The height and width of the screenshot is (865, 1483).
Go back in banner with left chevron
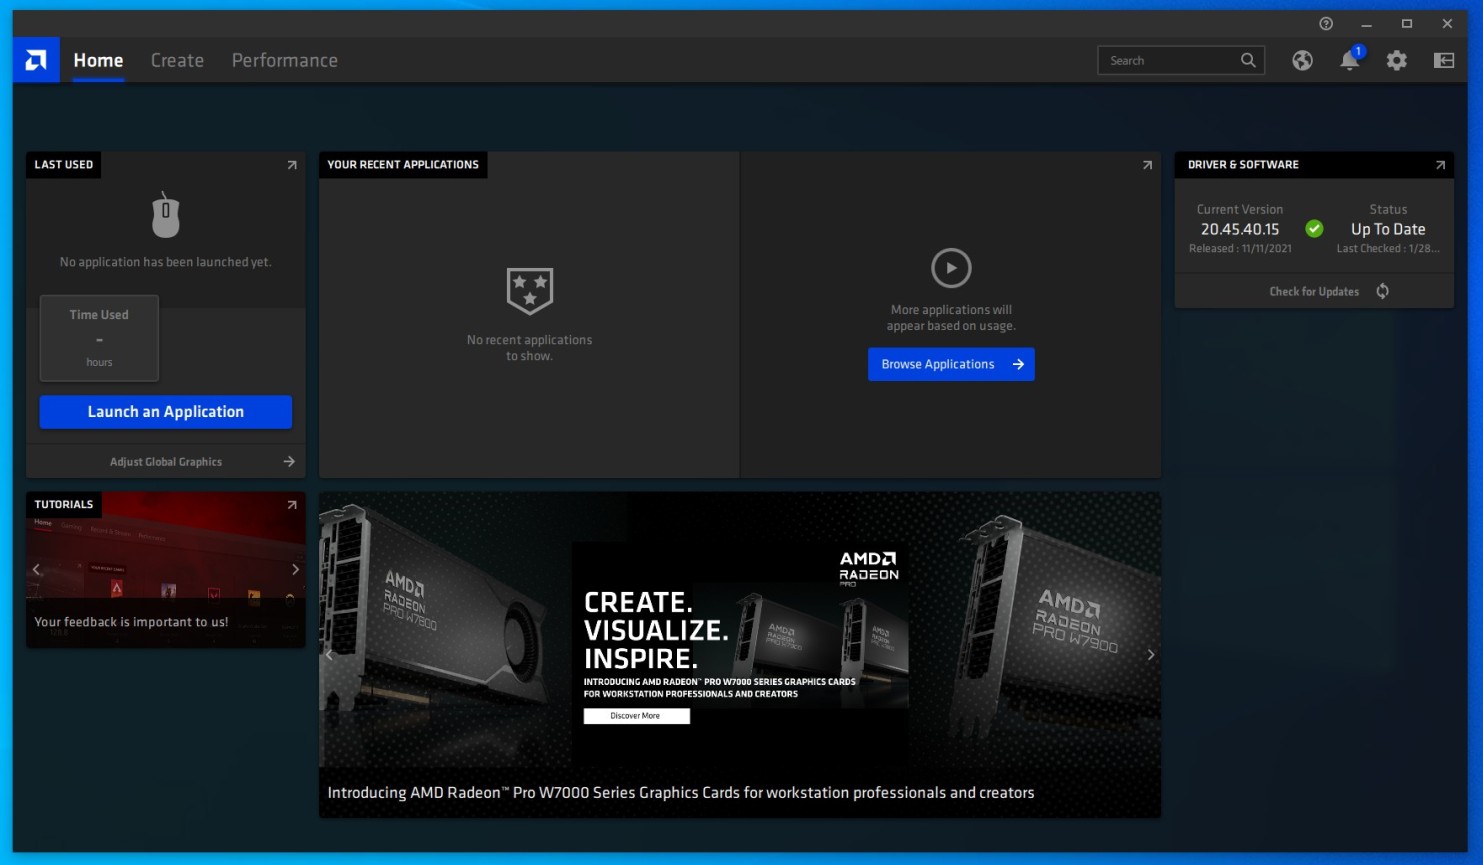[329, 655]
